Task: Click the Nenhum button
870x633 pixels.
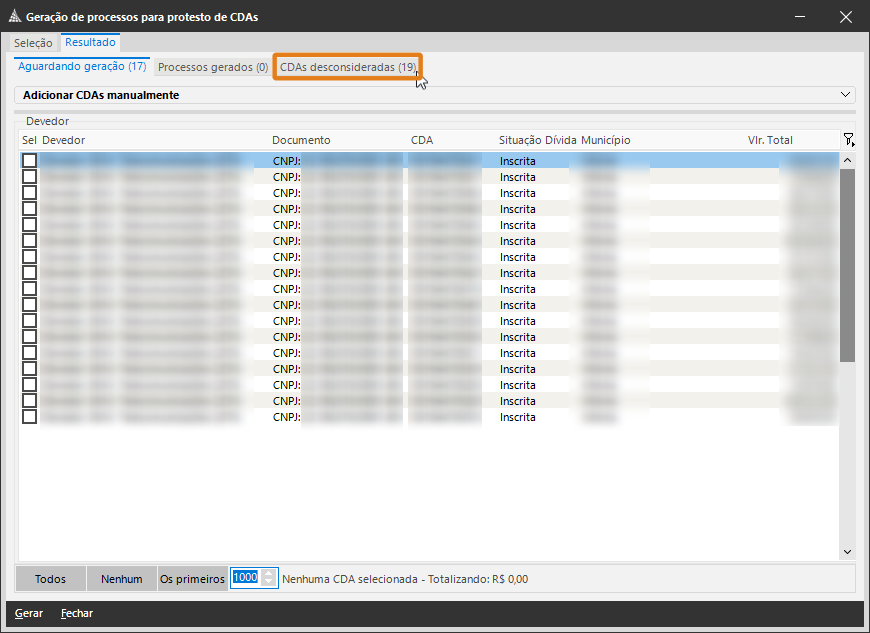Action: point(121,578)
